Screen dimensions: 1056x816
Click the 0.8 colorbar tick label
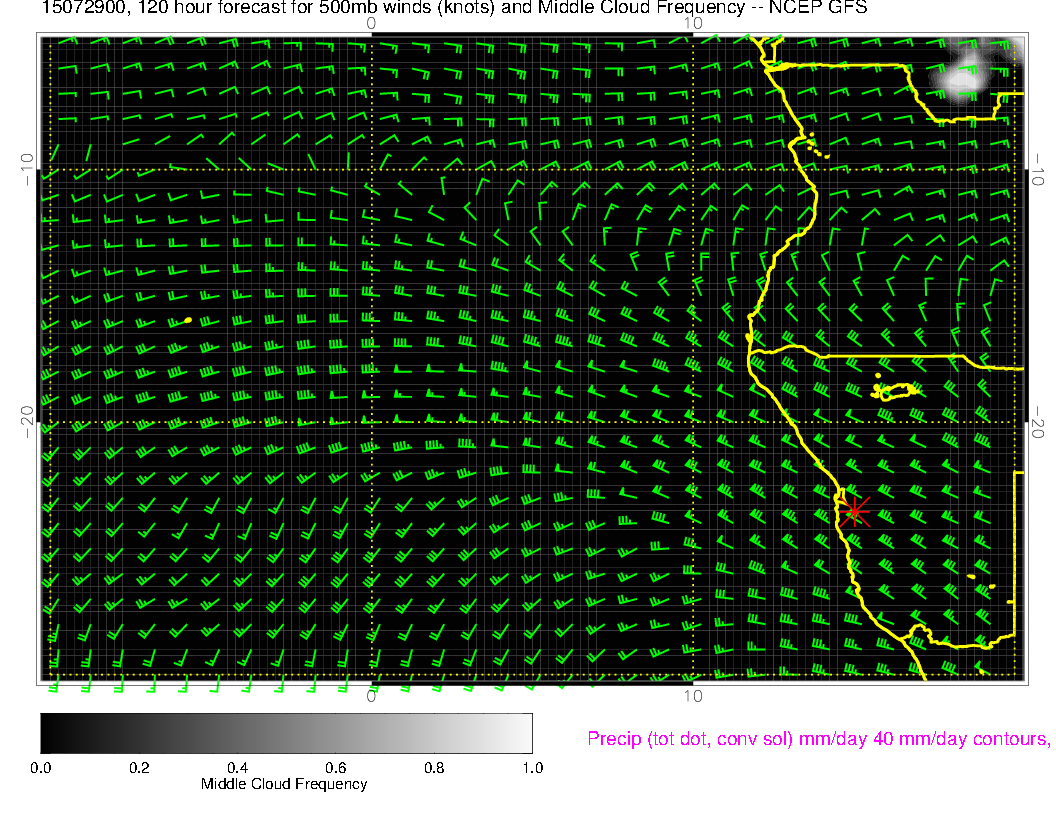coord(434,768)
